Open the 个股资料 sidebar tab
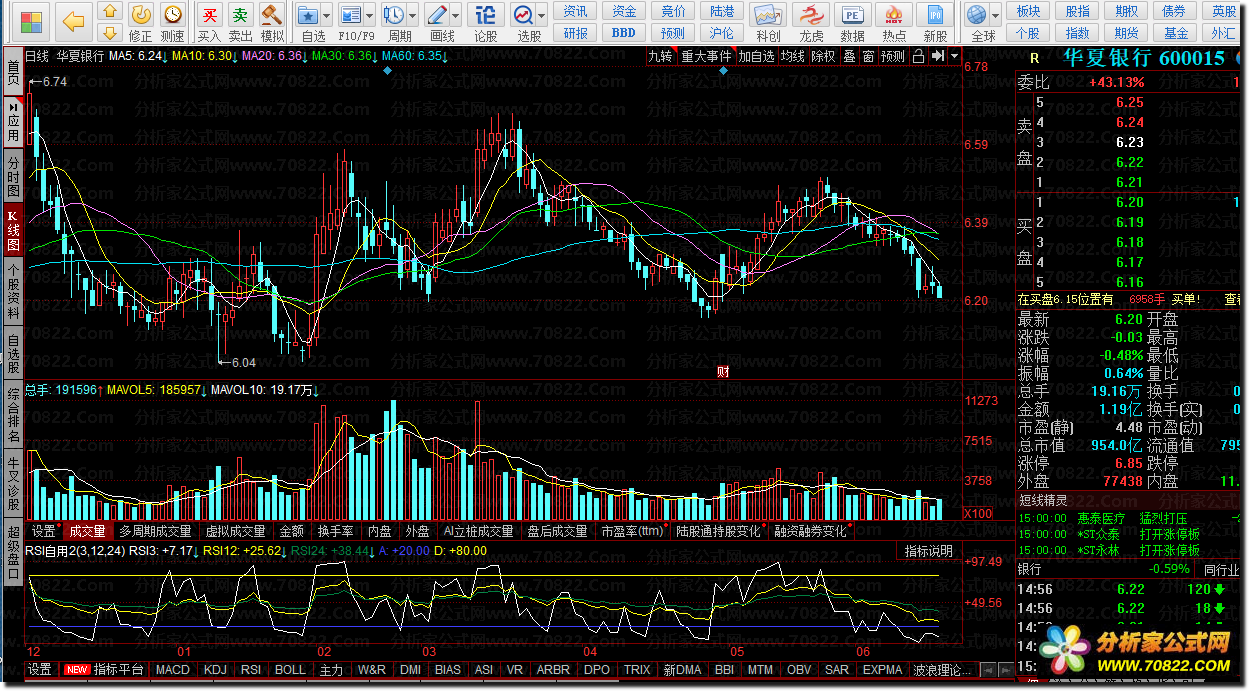This screenshot has height=691, width=1250. (x=13, y=292)
